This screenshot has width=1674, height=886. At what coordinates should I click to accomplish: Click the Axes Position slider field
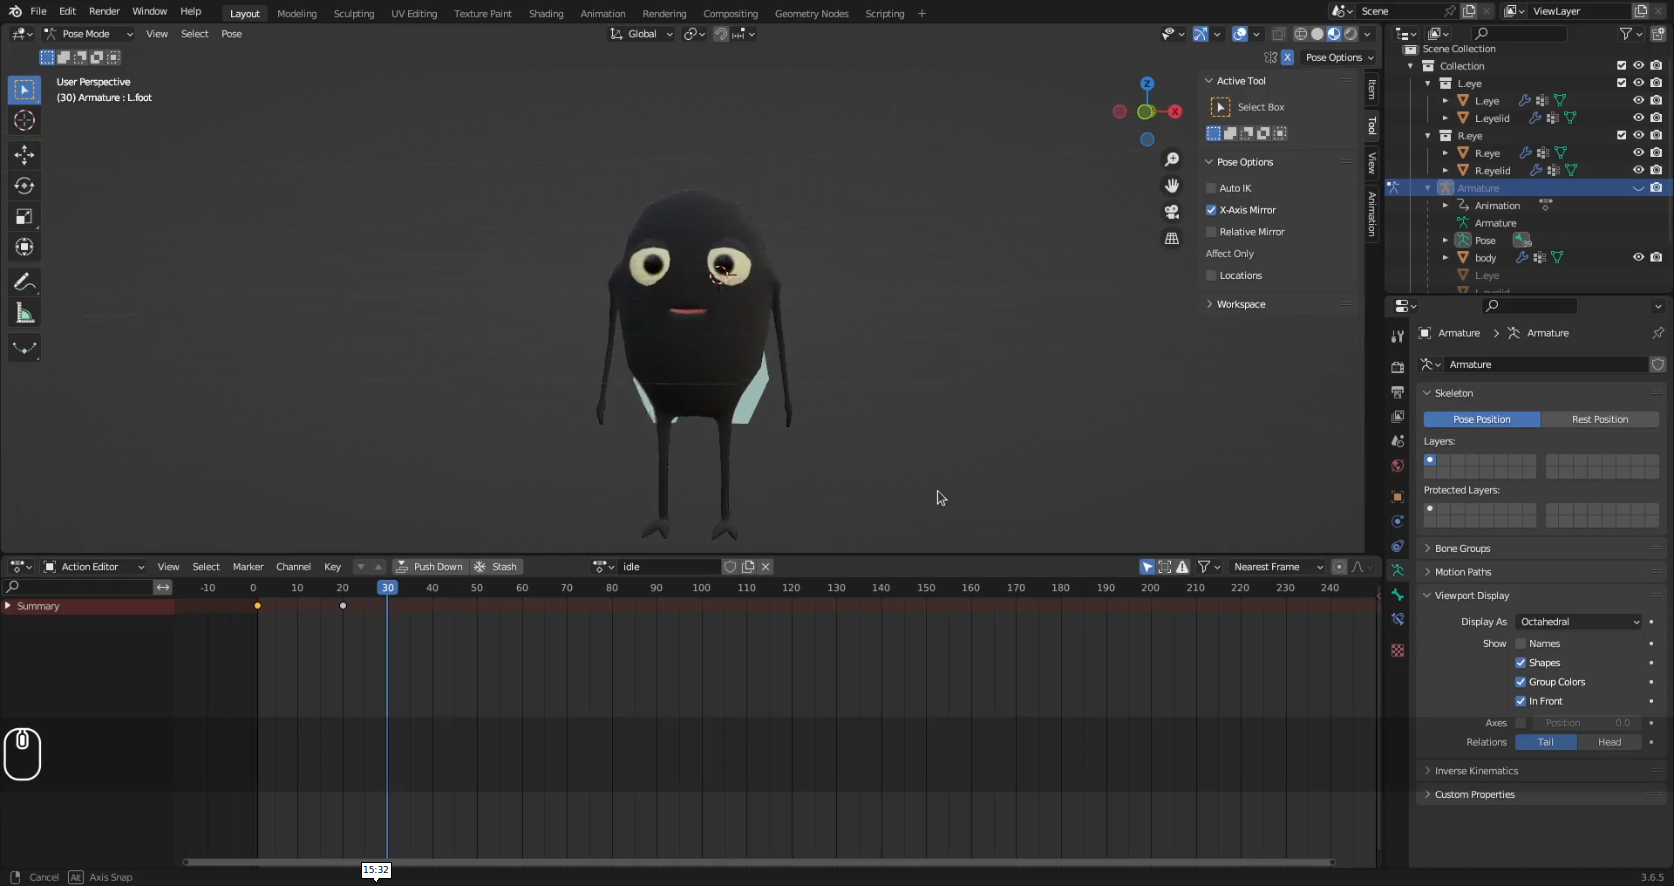1586,723
